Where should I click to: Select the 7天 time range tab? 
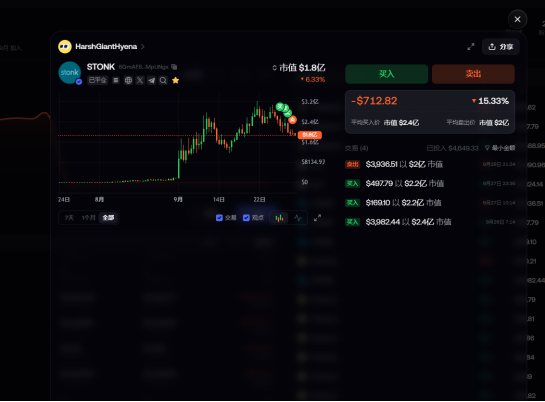[69, 218]
